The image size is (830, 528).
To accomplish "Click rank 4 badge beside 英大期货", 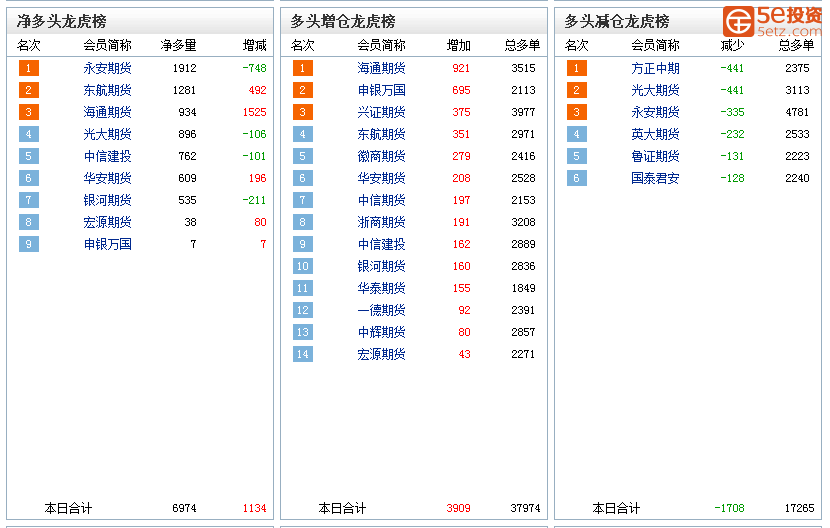I will [576, 134].
